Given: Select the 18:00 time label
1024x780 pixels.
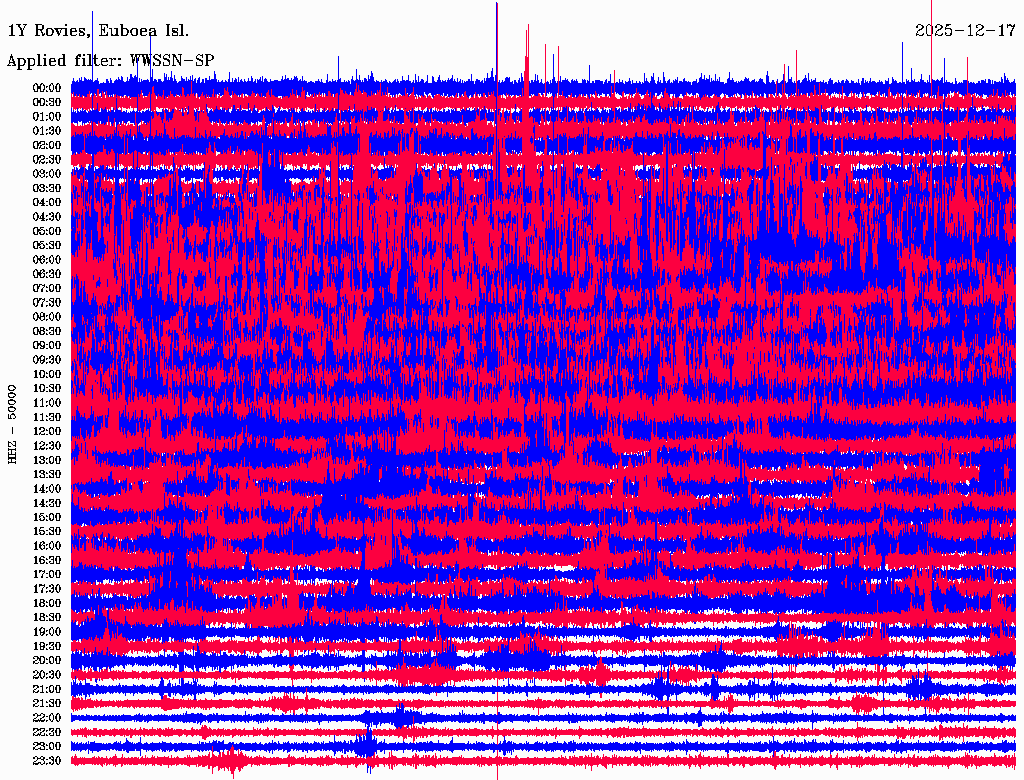Looking at the screenshot, I should coord(47,603).
